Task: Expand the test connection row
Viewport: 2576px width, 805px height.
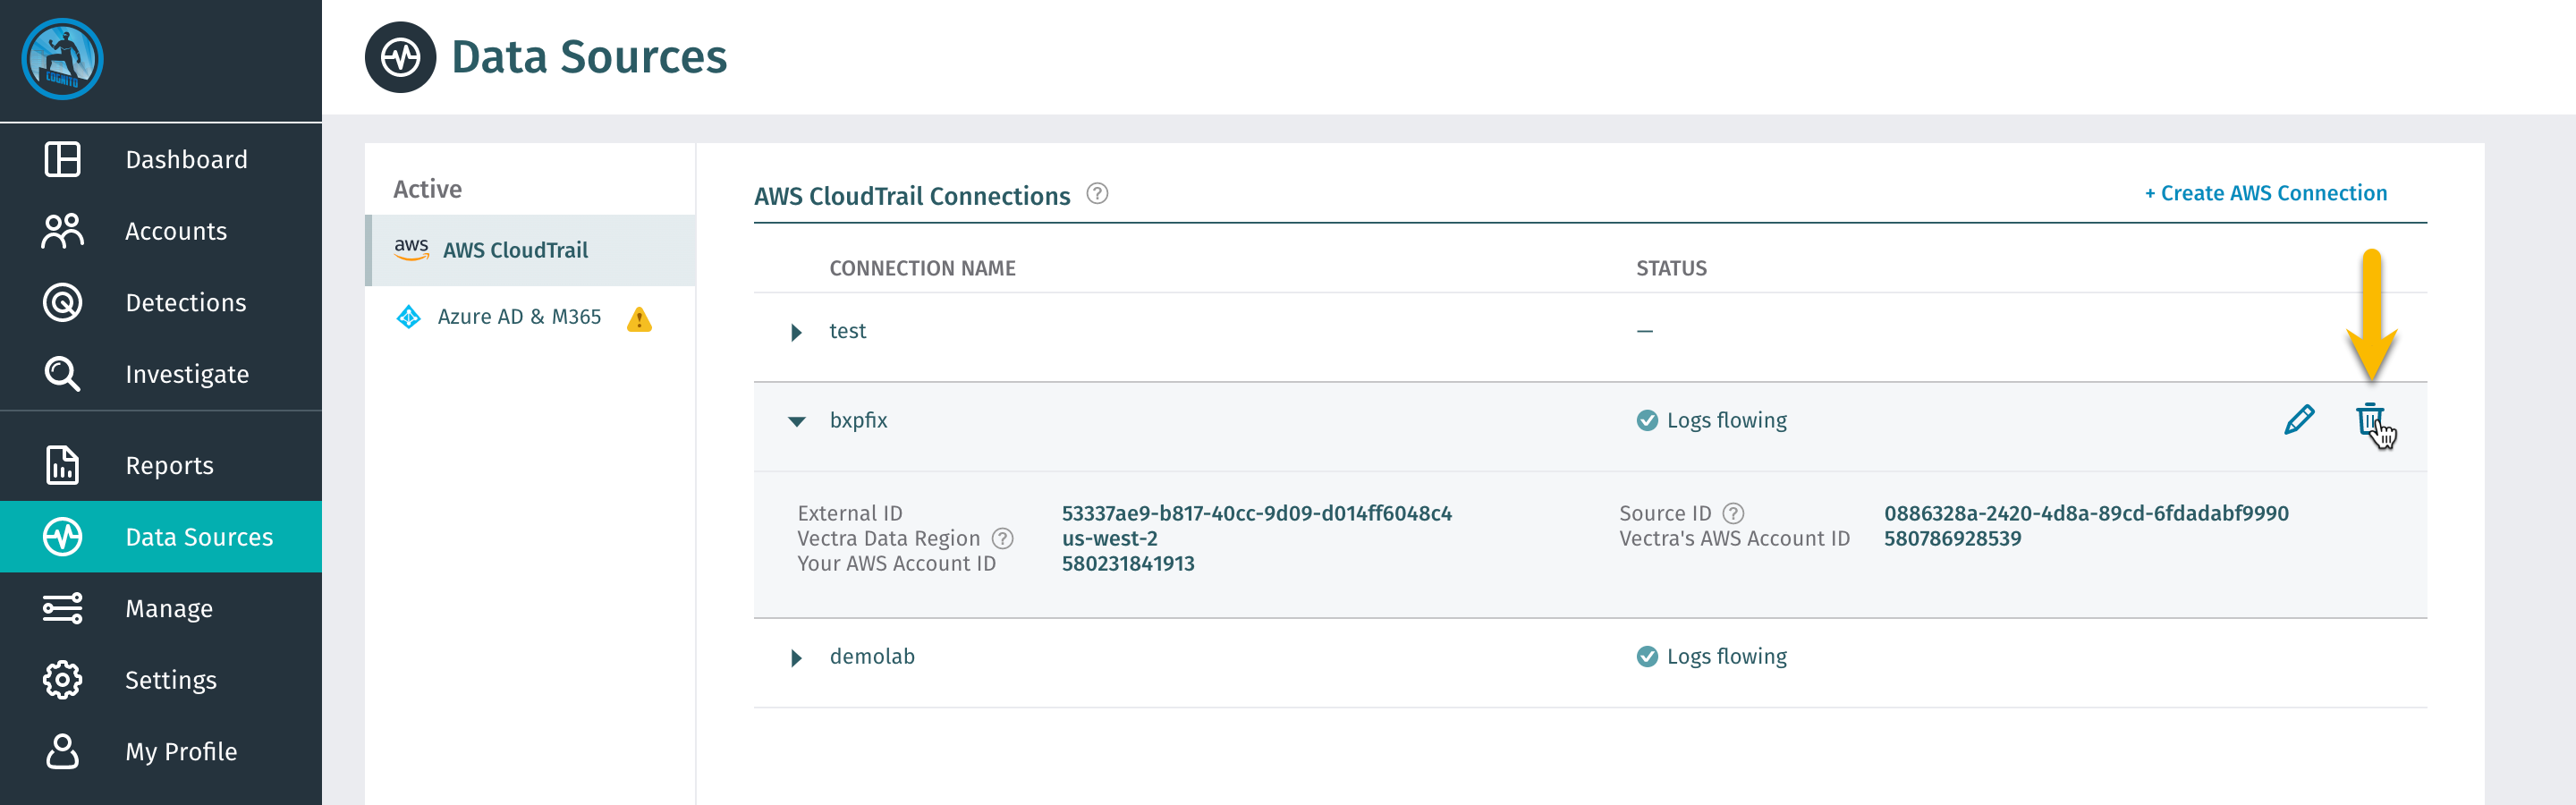Action: point(796,332)
